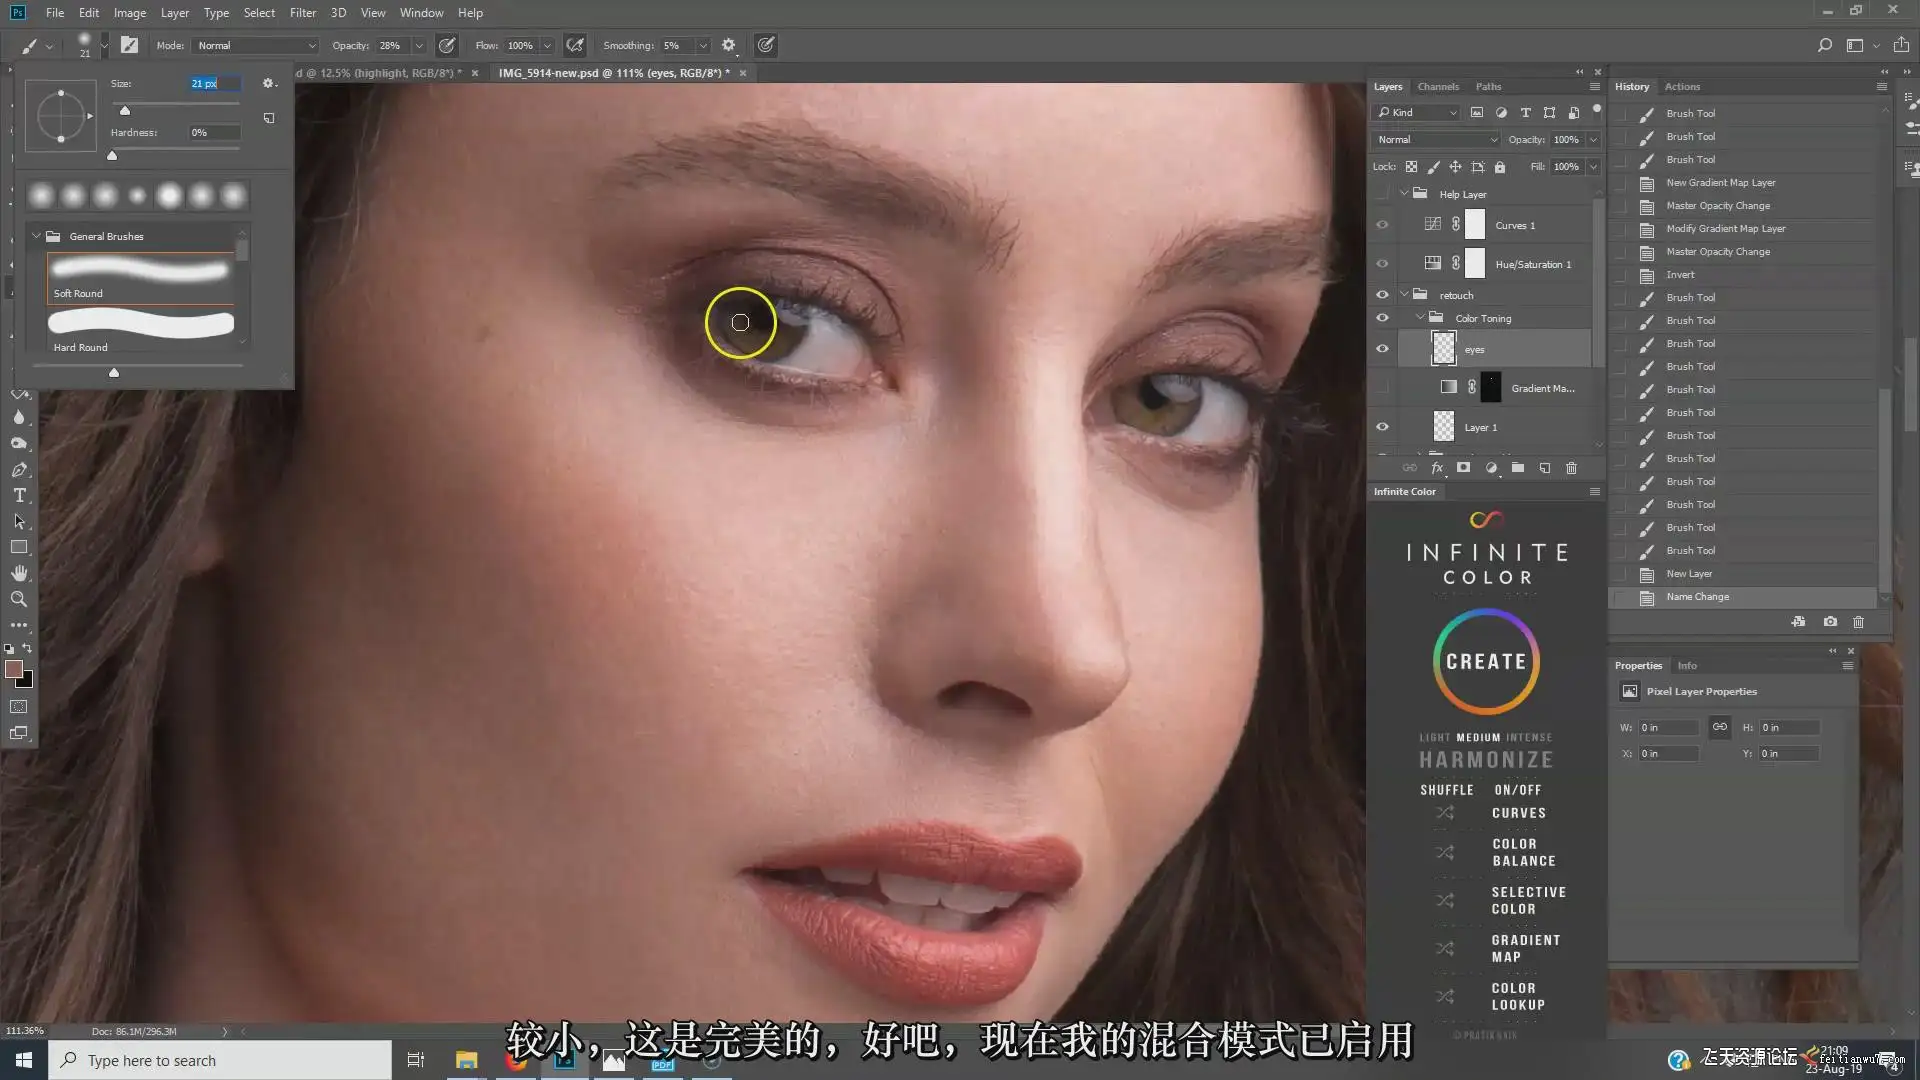1920x1080 pixels.
Task: Select the Zoom tool
Action: tap(19, 599)
